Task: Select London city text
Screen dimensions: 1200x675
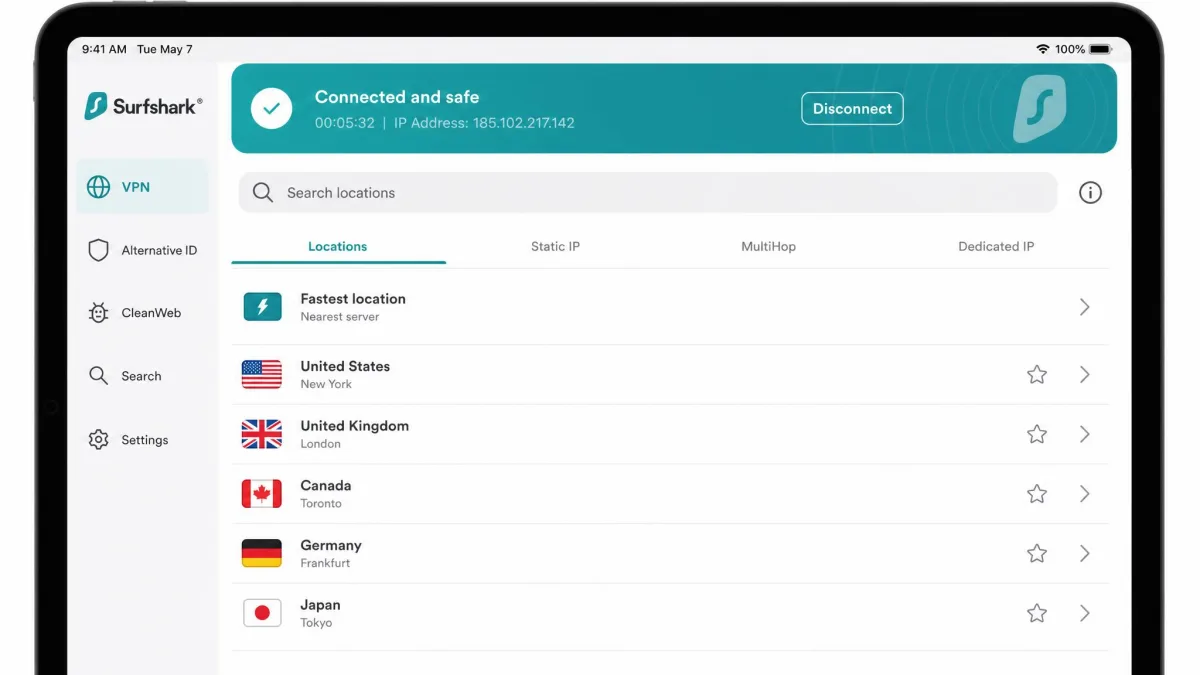Action: [x=321, y=444]
